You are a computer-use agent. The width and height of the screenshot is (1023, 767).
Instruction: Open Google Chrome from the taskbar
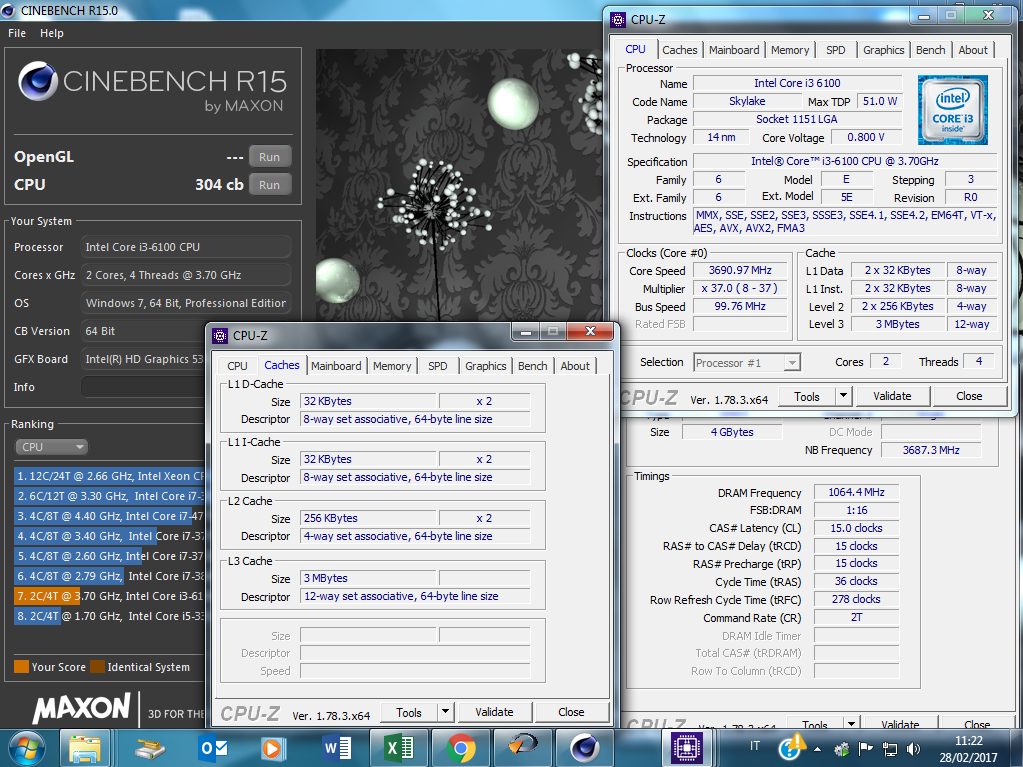pyautogui.click(x=461, y=748)
